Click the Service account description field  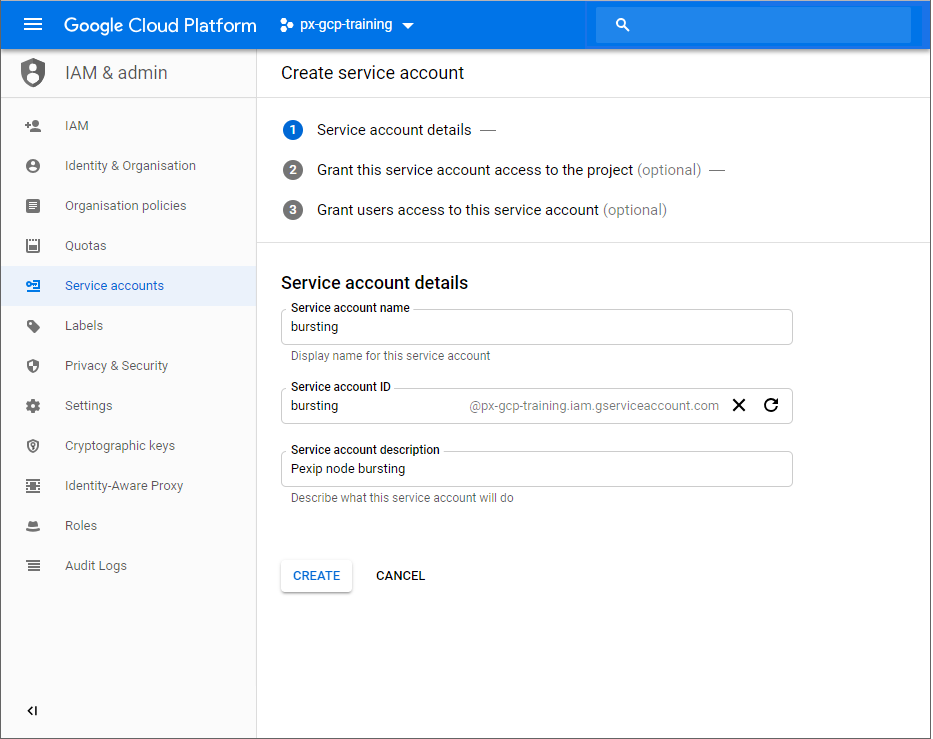click(536, 469)
